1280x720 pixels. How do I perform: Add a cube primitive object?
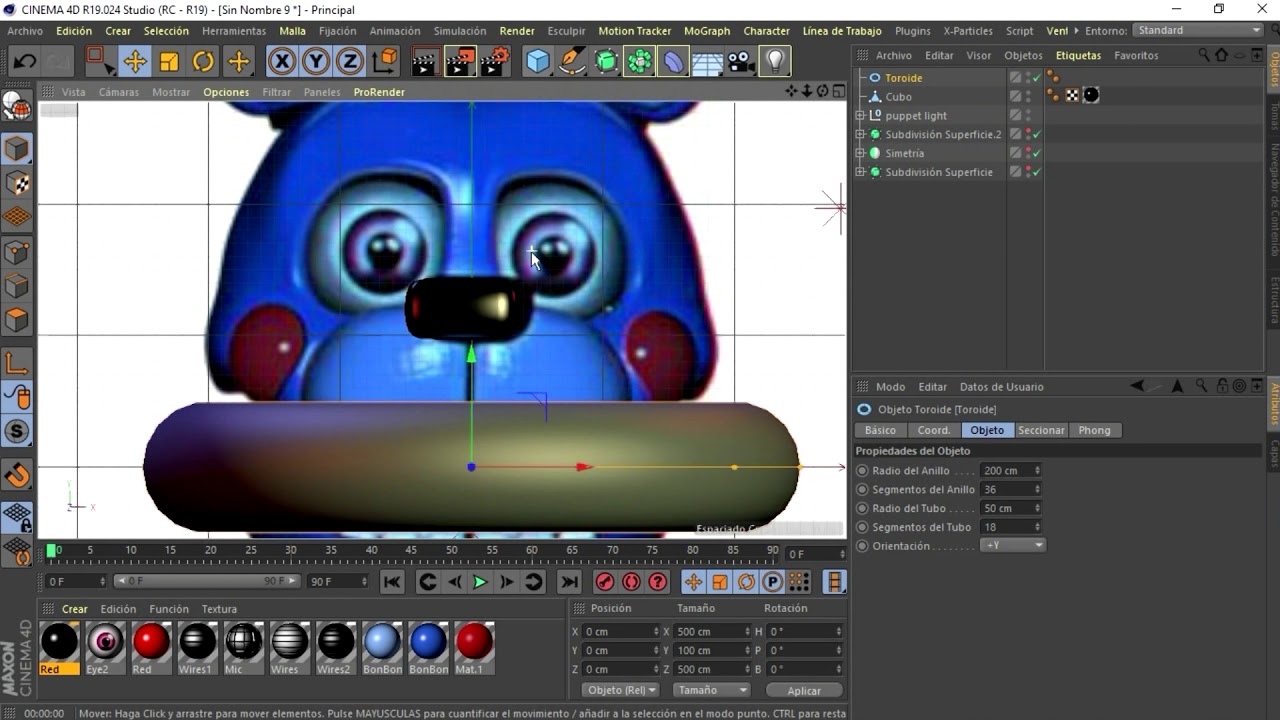click(x=538, y=62)
